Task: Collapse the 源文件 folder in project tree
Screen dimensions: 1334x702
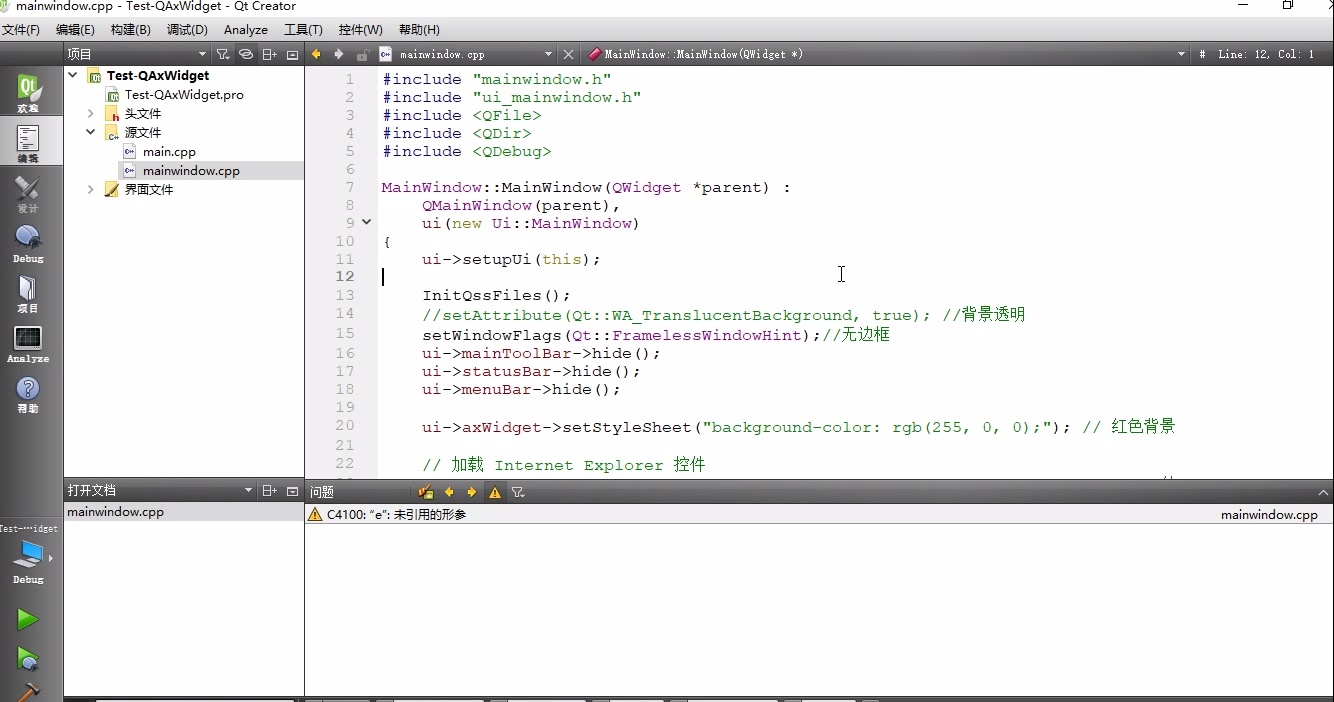Action: click(90, 132)
